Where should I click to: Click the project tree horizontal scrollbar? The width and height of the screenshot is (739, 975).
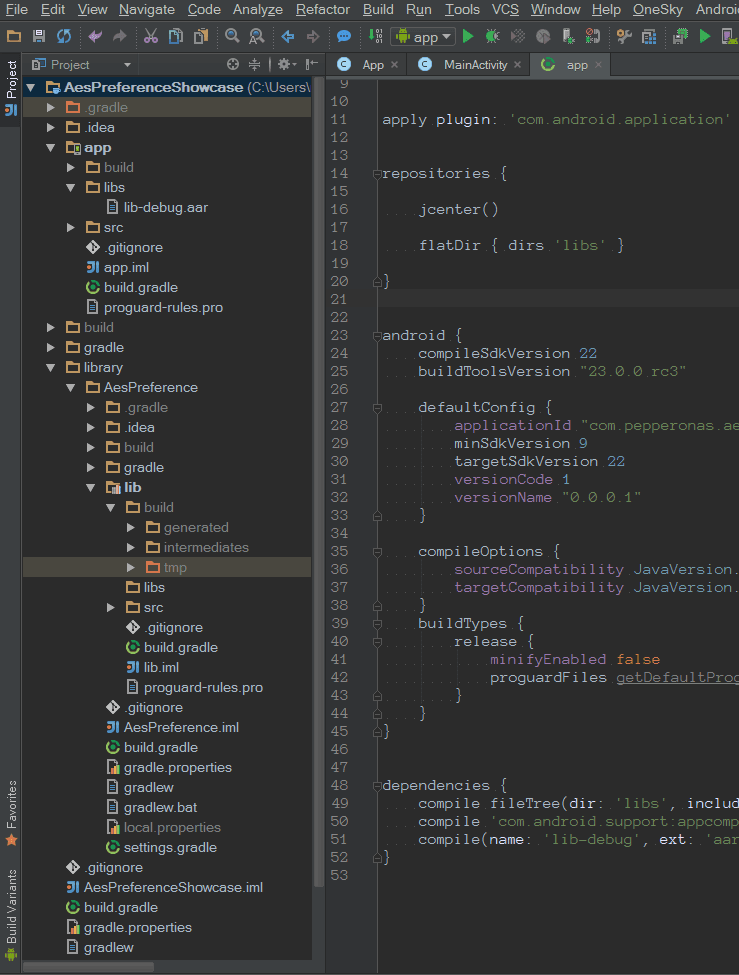pos(88,967)
